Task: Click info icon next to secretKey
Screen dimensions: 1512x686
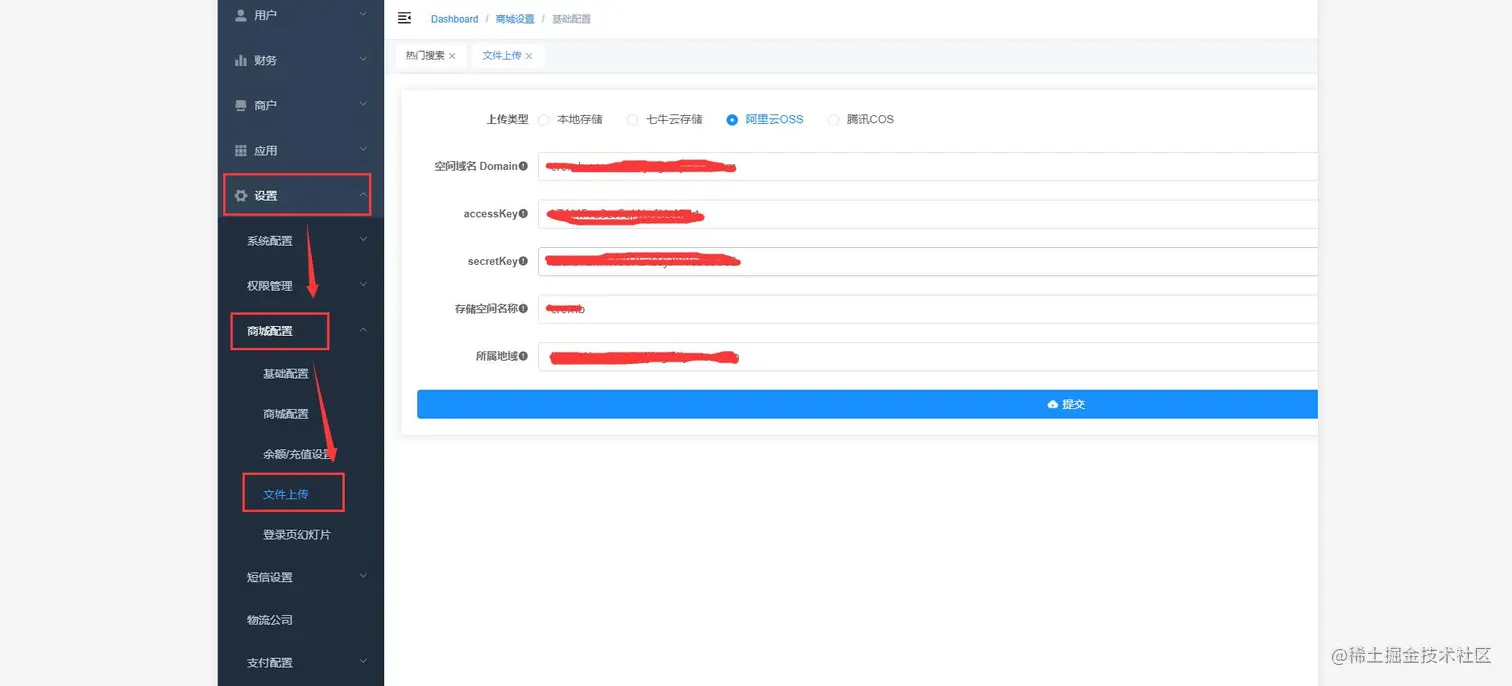Action: click(x=523, y=261)
